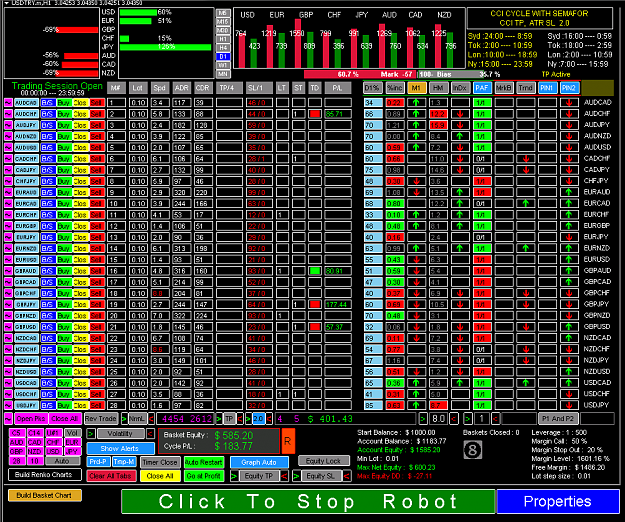Click the orange R reset button
This screenshot has width=625, height=522.
[288, 441]
